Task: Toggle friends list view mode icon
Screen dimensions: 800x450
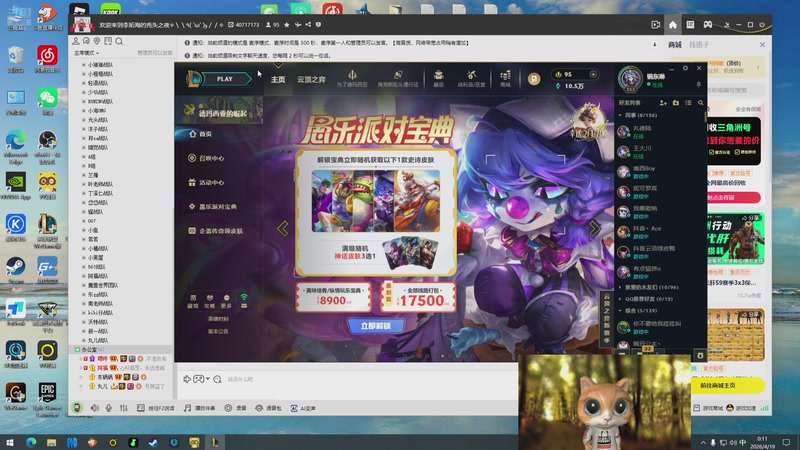Action: (x=688, y=103)
